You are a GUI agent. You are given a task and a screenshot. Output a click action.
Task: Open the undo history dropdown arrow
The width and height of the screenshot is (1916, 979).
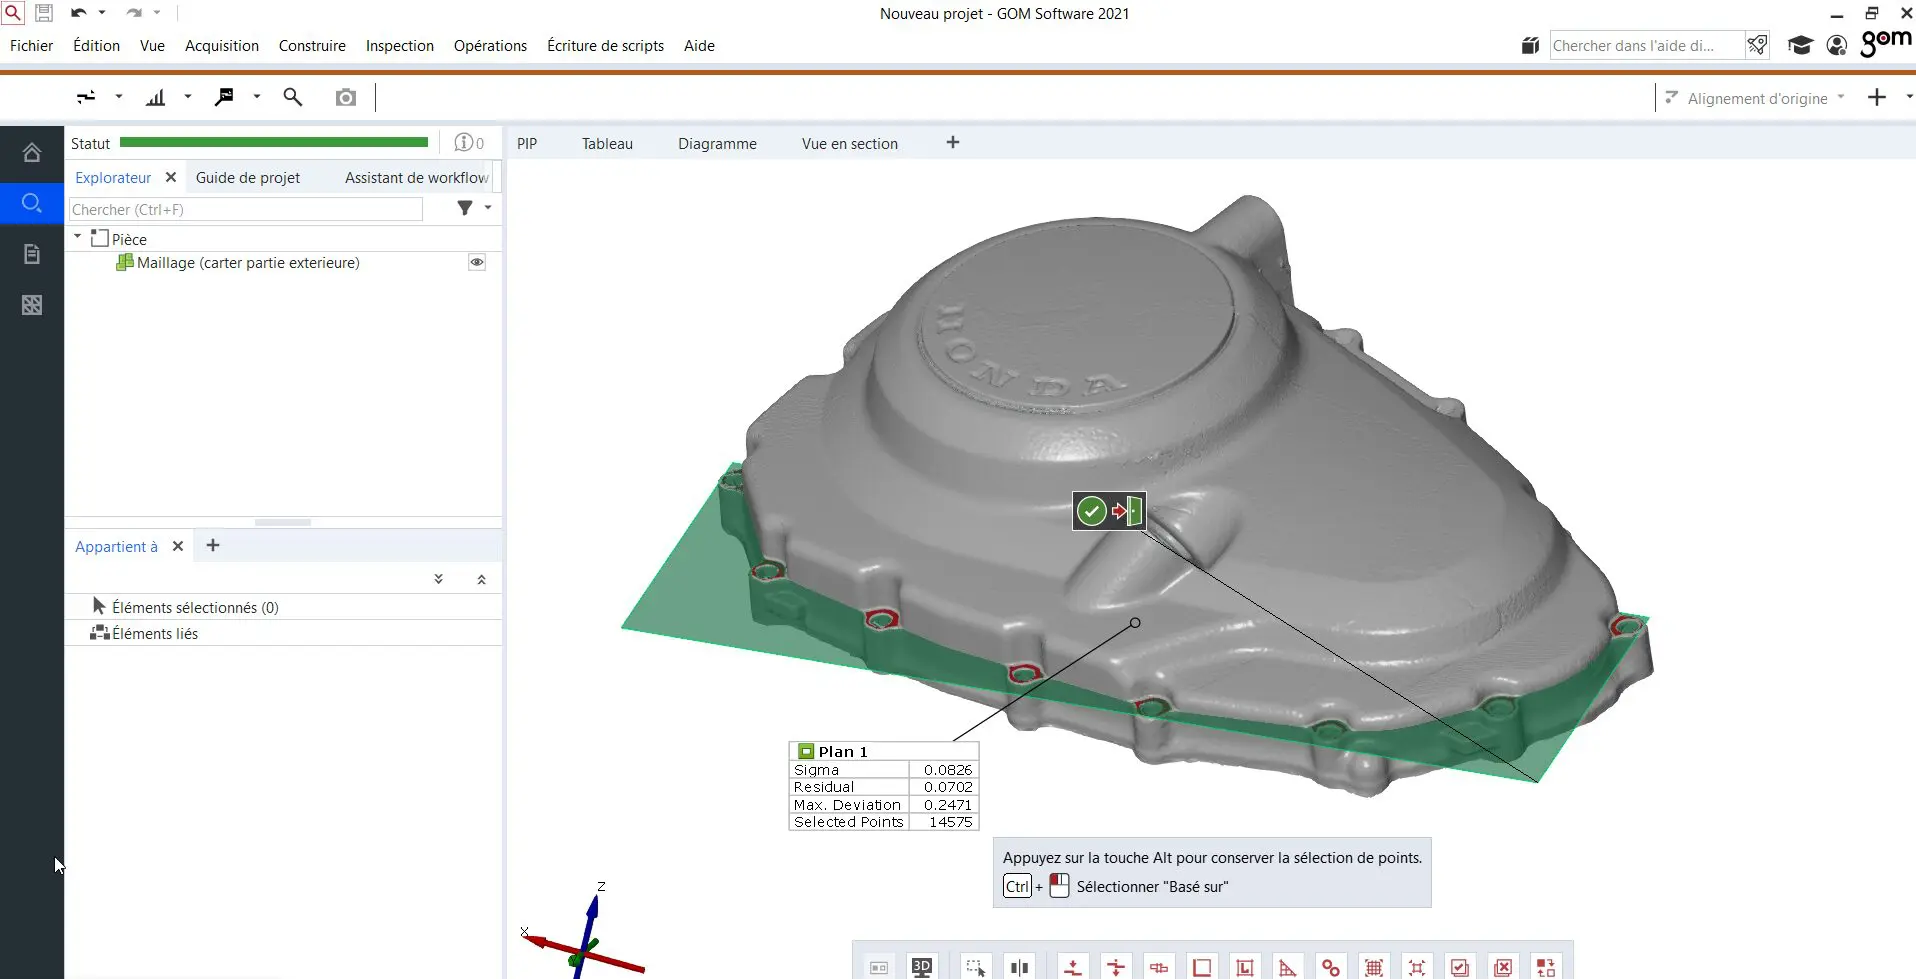[x=102, y=13]
